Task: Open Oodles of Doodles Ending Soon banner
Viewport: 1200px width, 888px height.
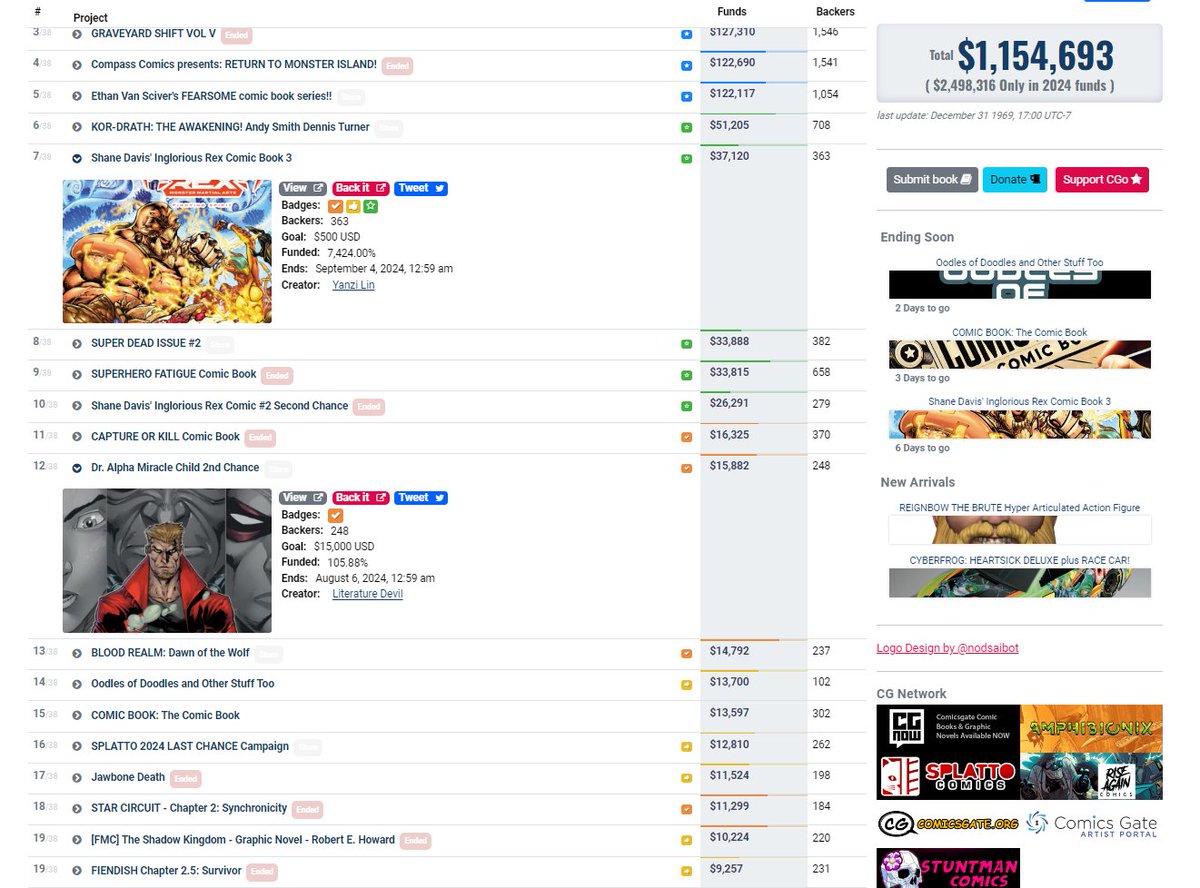Action: click(1020, 284)
